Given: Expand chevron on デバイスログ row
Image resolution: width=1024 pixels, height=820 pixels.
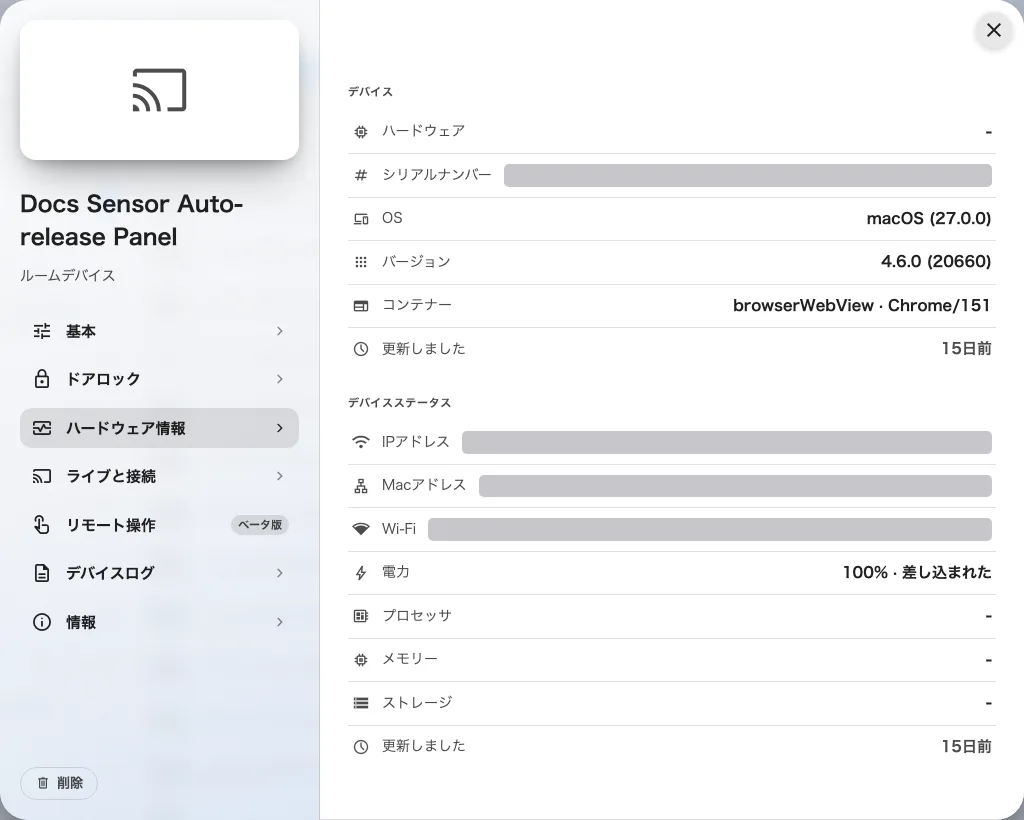Looking at the screenshot, I should (x=280, y=573).
